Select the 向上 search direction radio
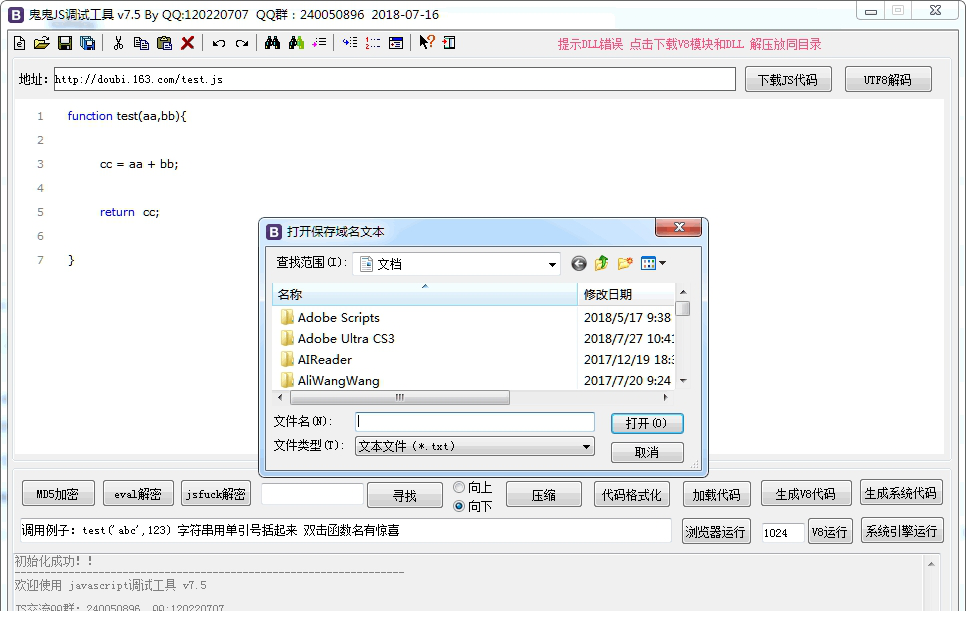 coord(459,487)
